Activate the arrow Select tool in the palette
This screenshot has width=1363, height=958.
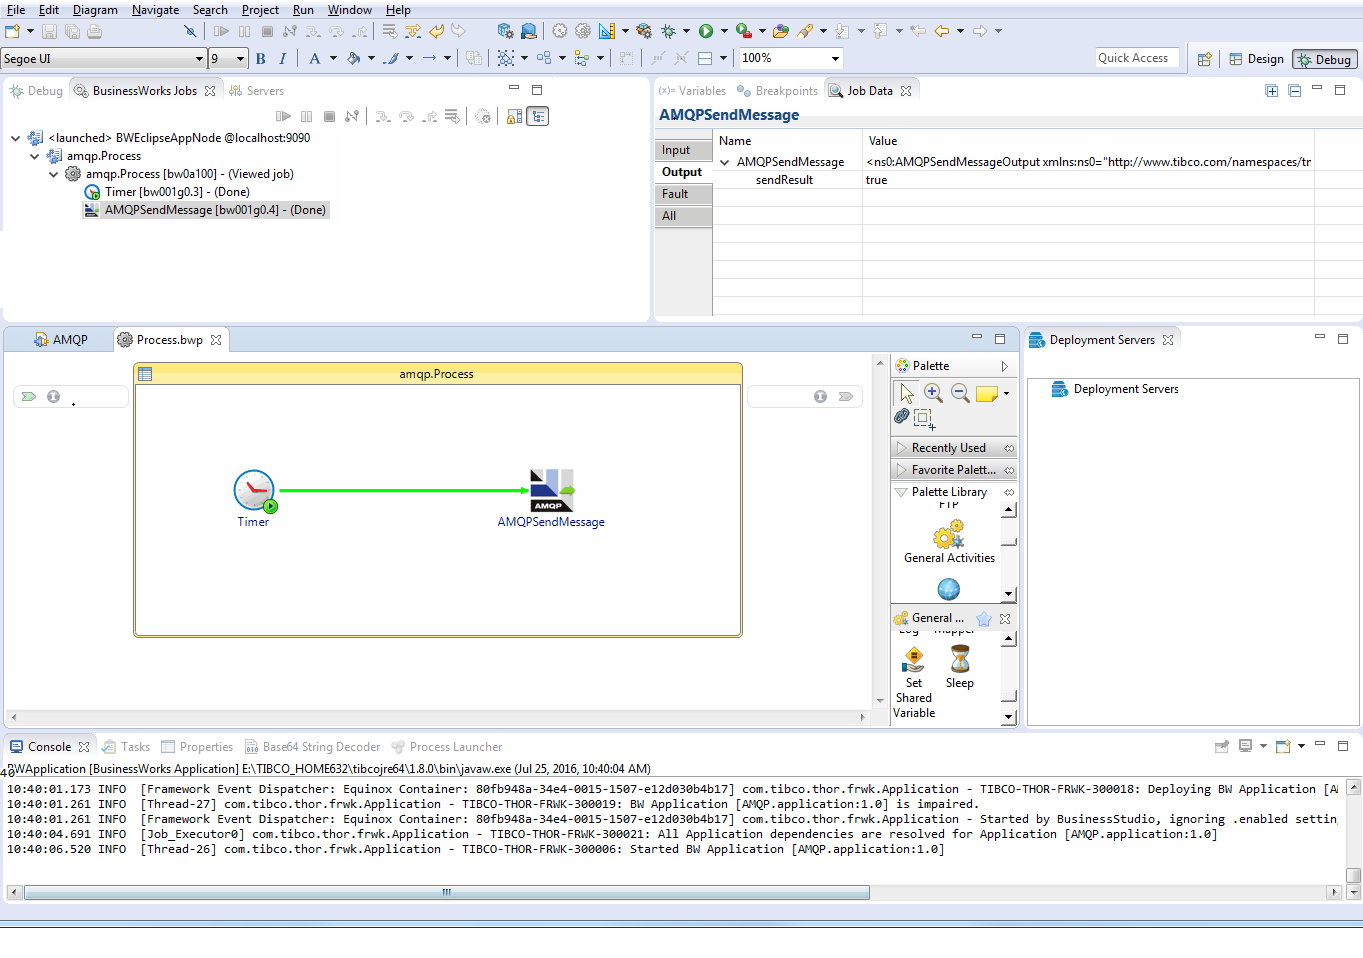(x=906, y=394)
